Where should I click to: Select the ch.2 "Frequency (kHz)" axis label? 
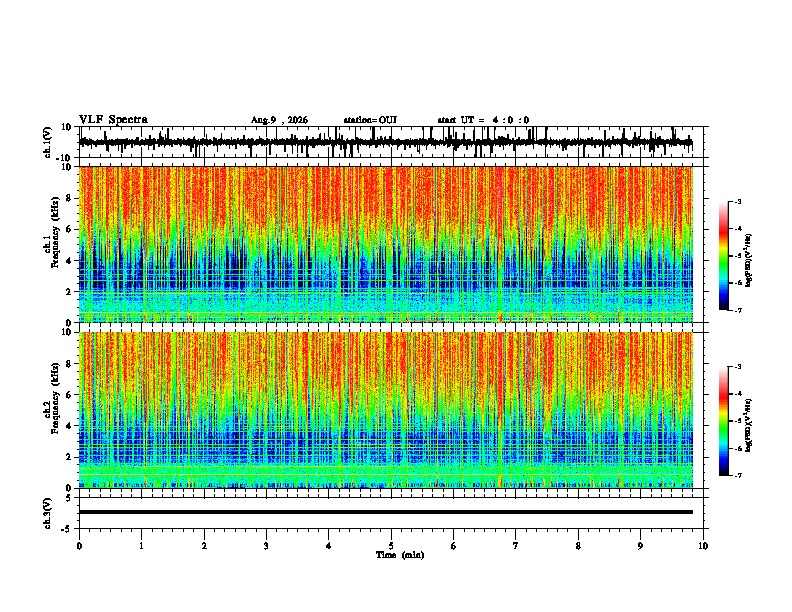[x=55, y=398]
